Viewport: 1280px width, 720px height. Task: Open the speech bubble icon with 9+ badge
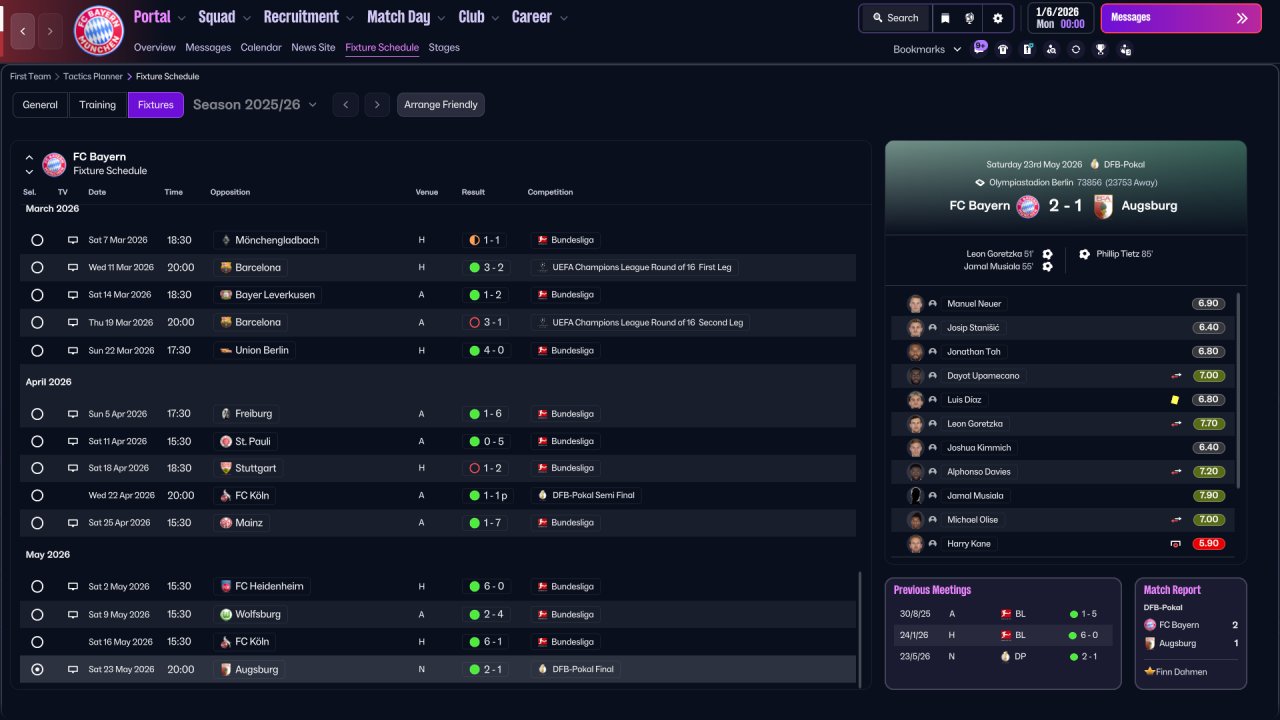point(979,48)
